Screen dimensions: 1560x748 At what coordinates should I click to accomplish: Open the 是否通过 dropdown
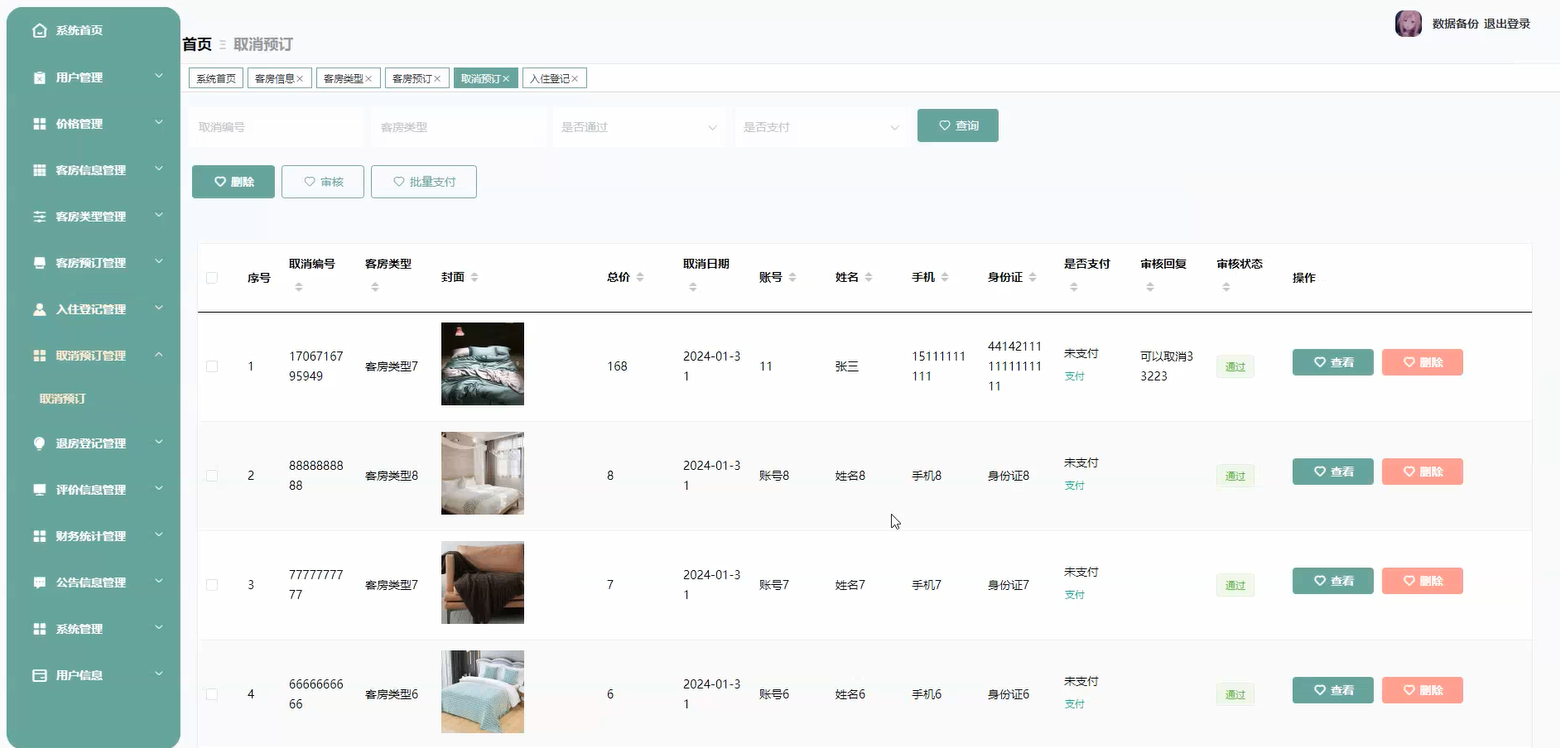tap(638, 127)
